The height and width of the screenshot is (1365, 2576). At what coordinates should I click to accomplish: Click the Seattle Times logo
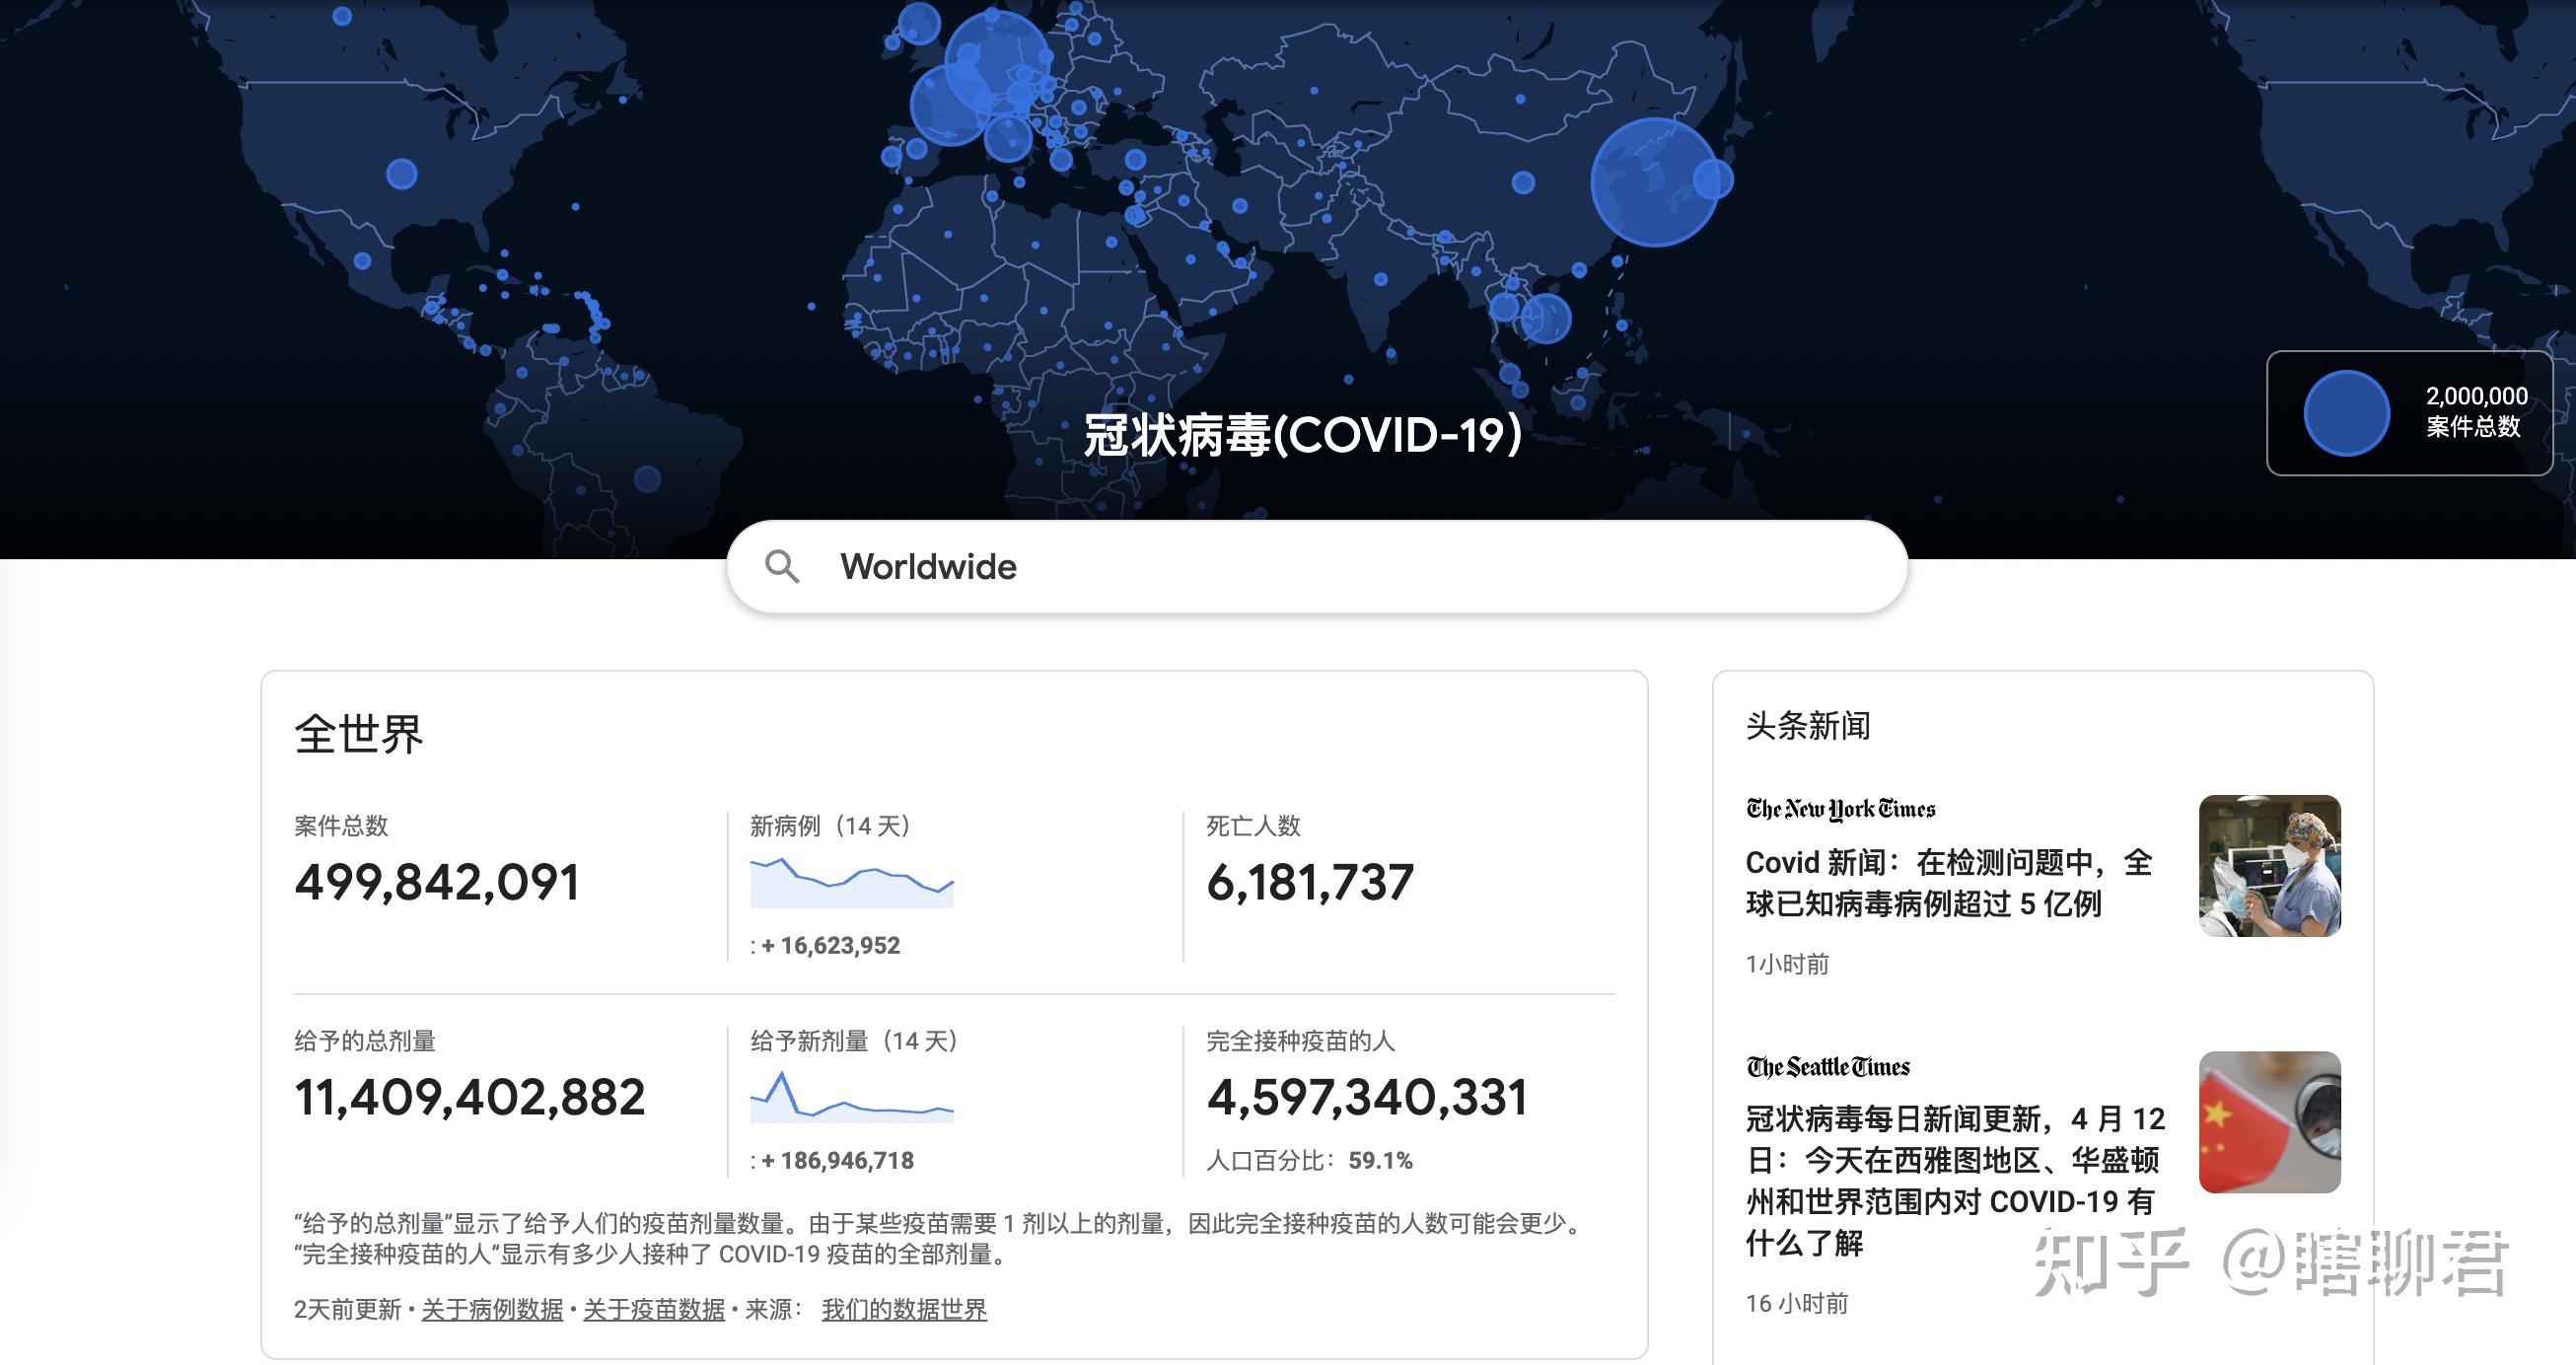point(1828,1067)
